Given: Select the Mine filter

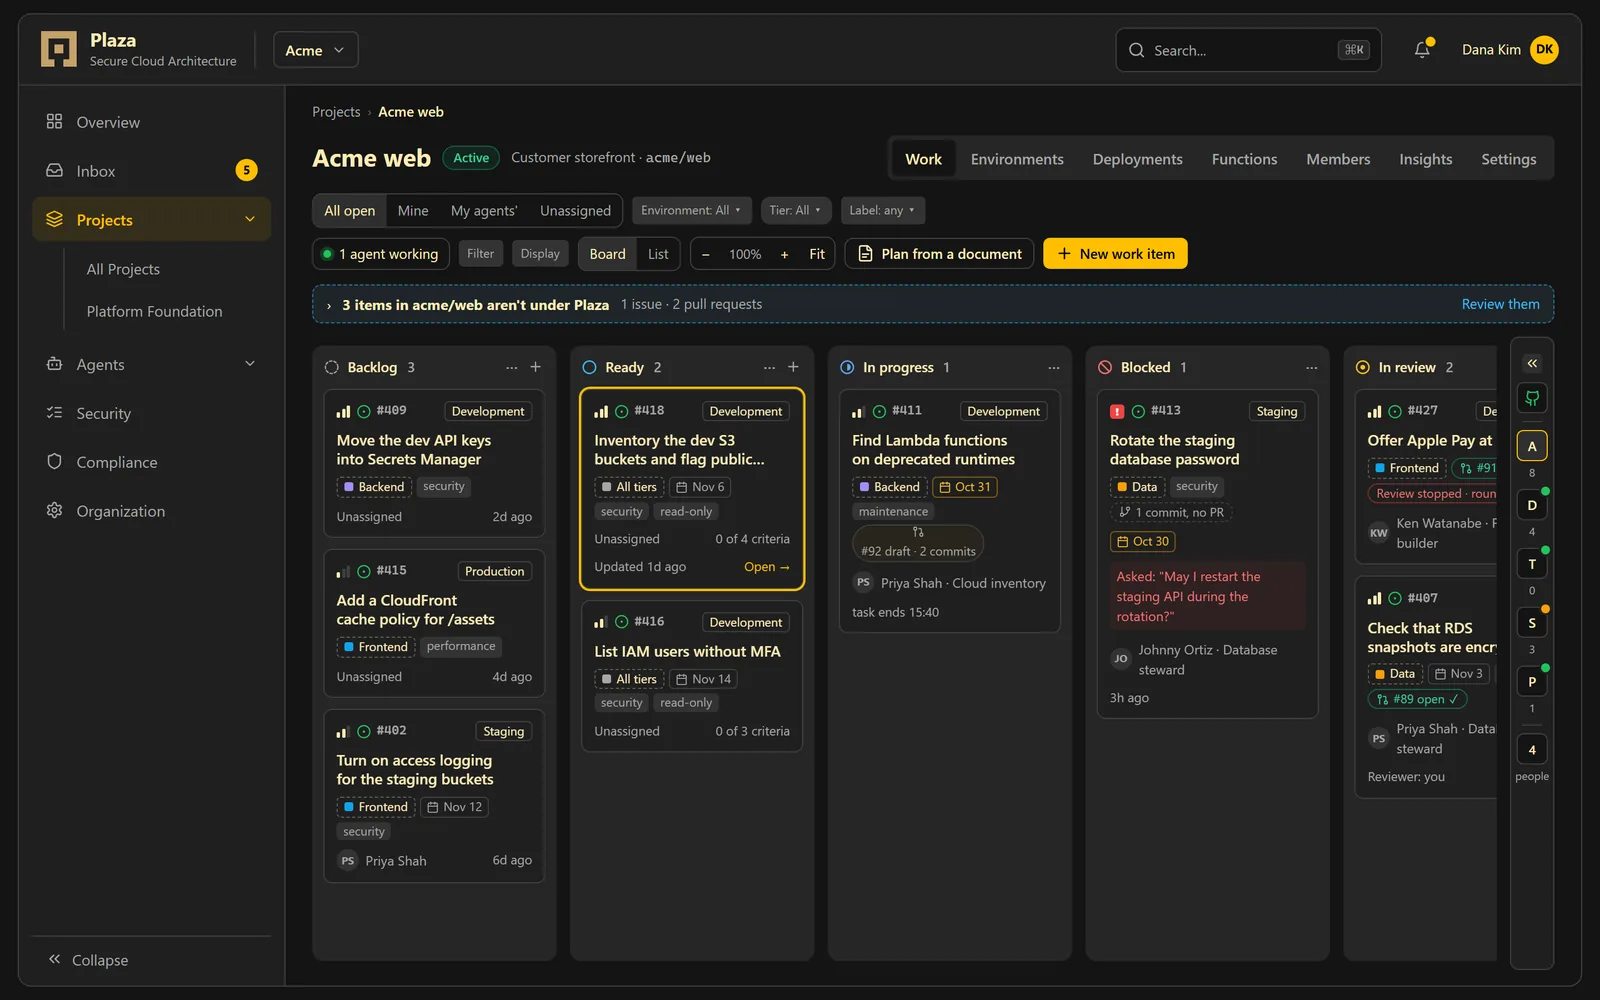Looking at the screenshot, I should pyautogui.click(x=413, y=211).
